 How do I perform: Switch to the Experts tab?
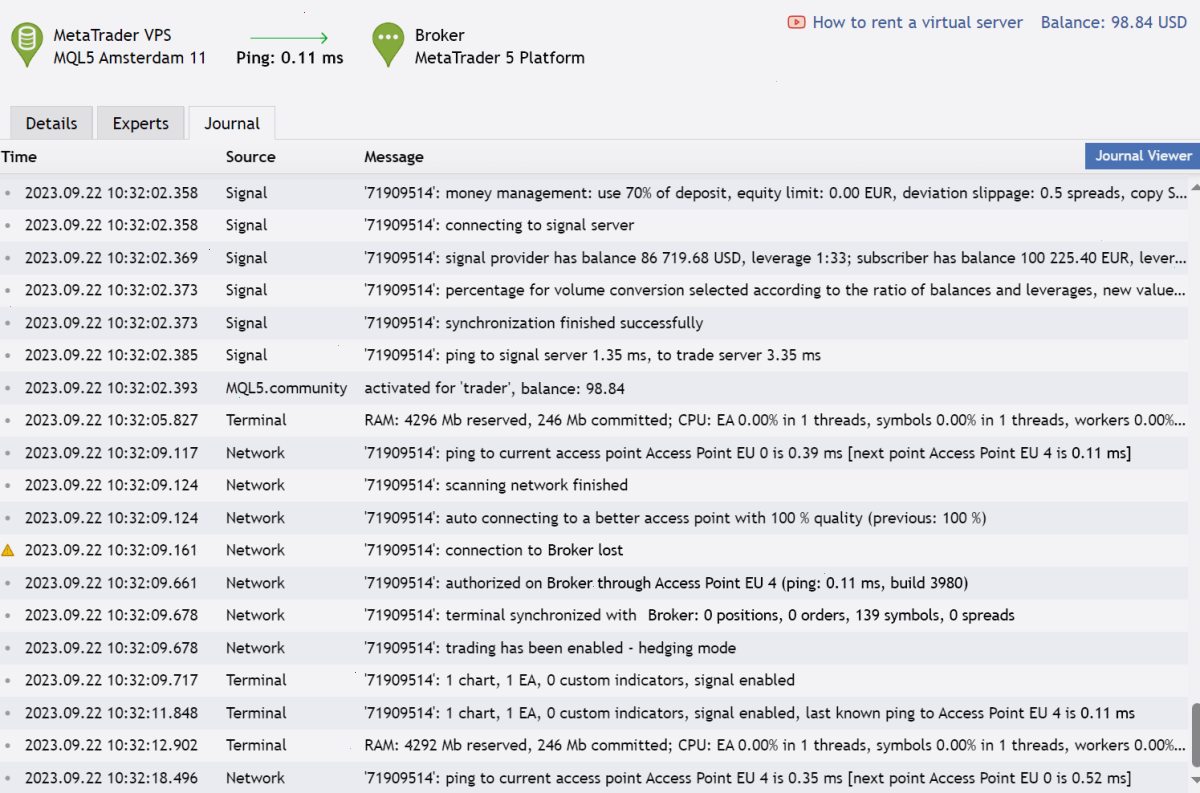click(140, 123)
